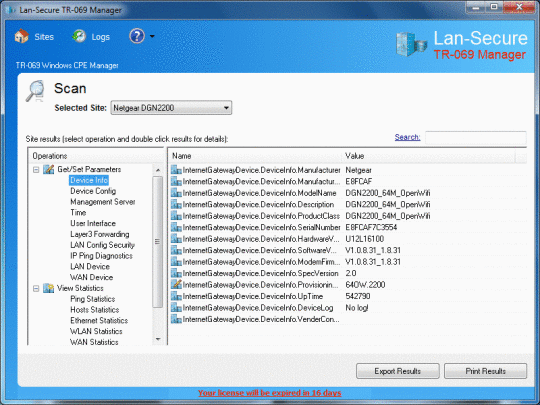Click Operations tree scroll up arrow
Viewport: 540px width, 405px height.
pyautogui.click(x=158, y=170)
